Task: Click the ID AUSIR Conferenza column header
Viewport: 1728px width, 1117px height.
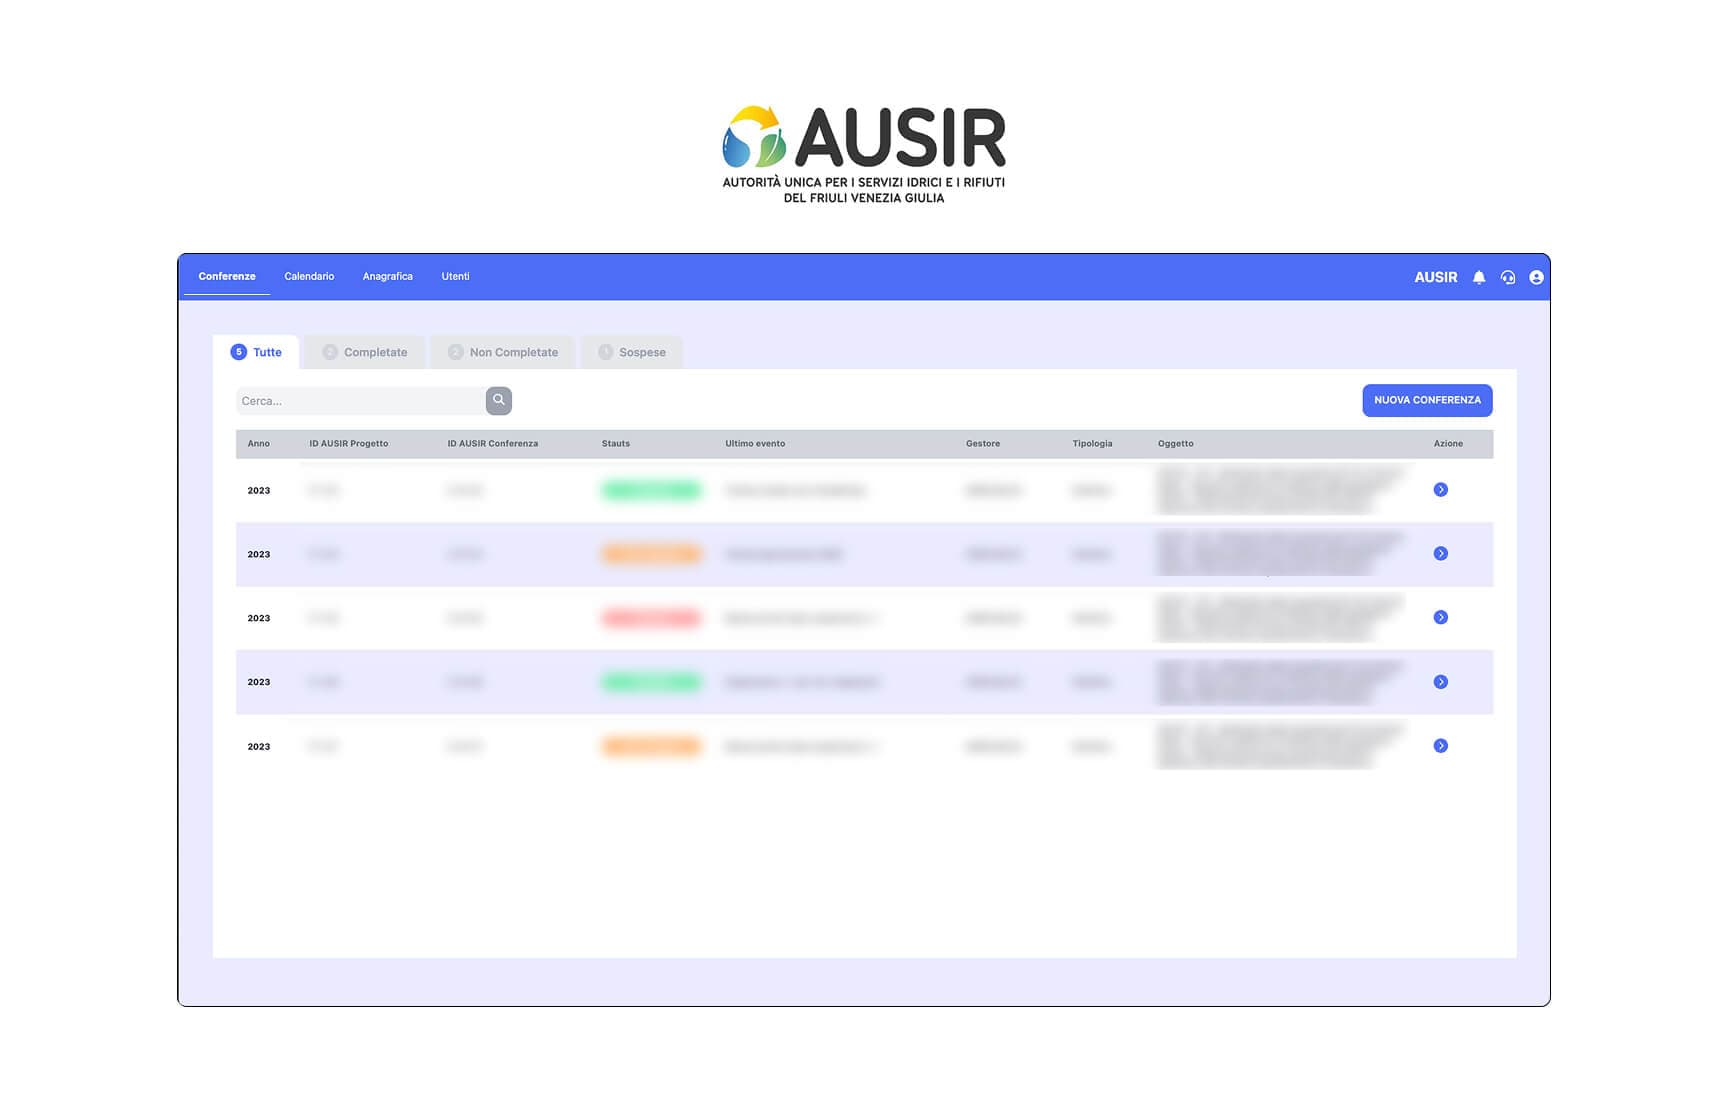Action: point(493,443)
